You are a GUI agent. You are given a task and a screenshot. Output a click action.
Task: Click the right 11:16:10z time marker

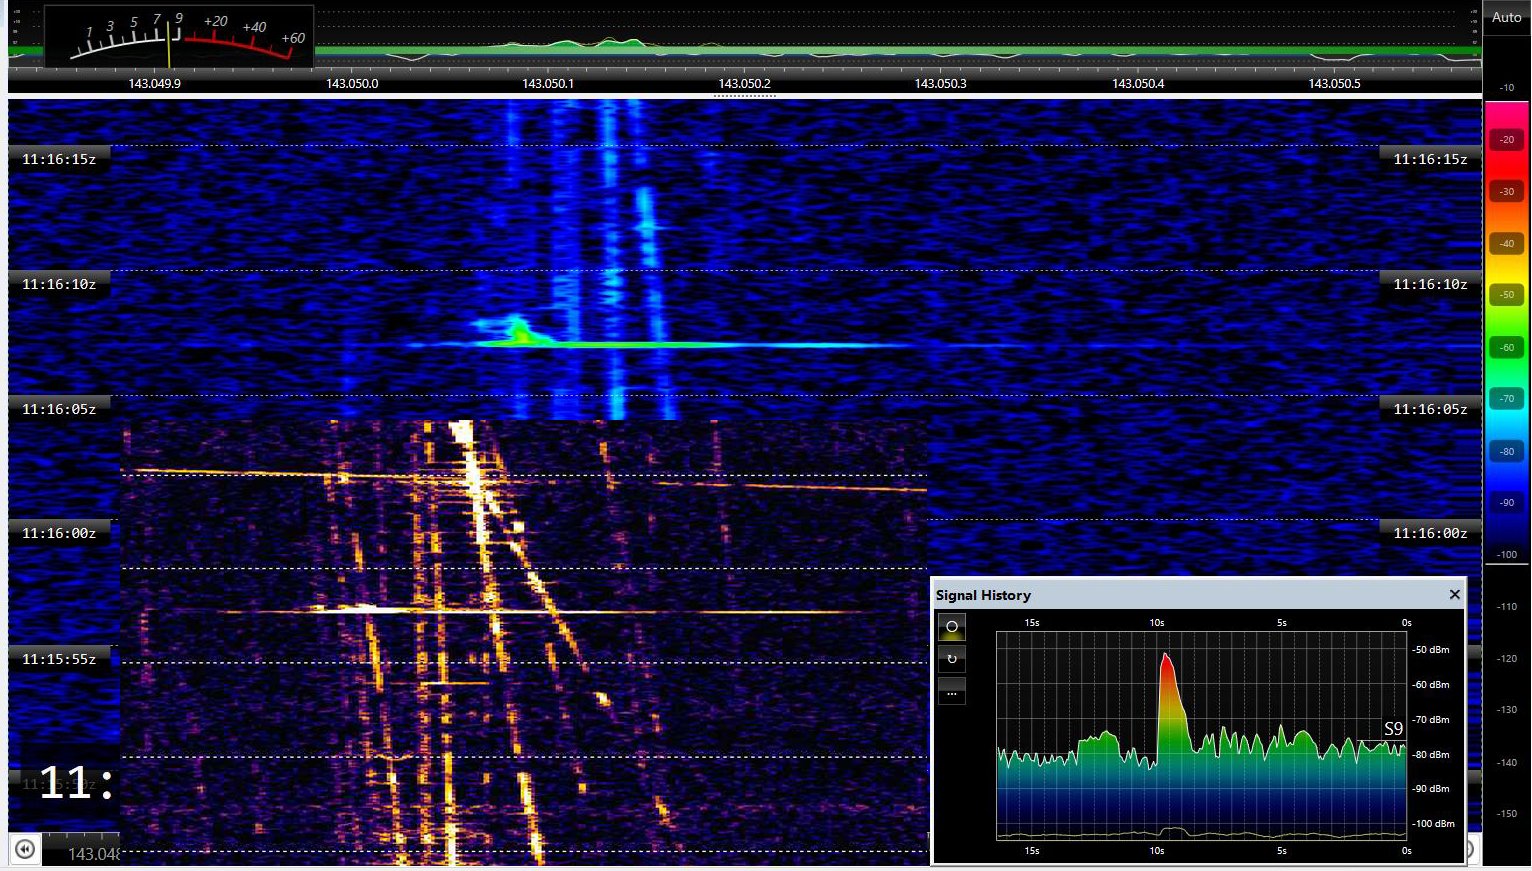click(x=1430, y=284)
